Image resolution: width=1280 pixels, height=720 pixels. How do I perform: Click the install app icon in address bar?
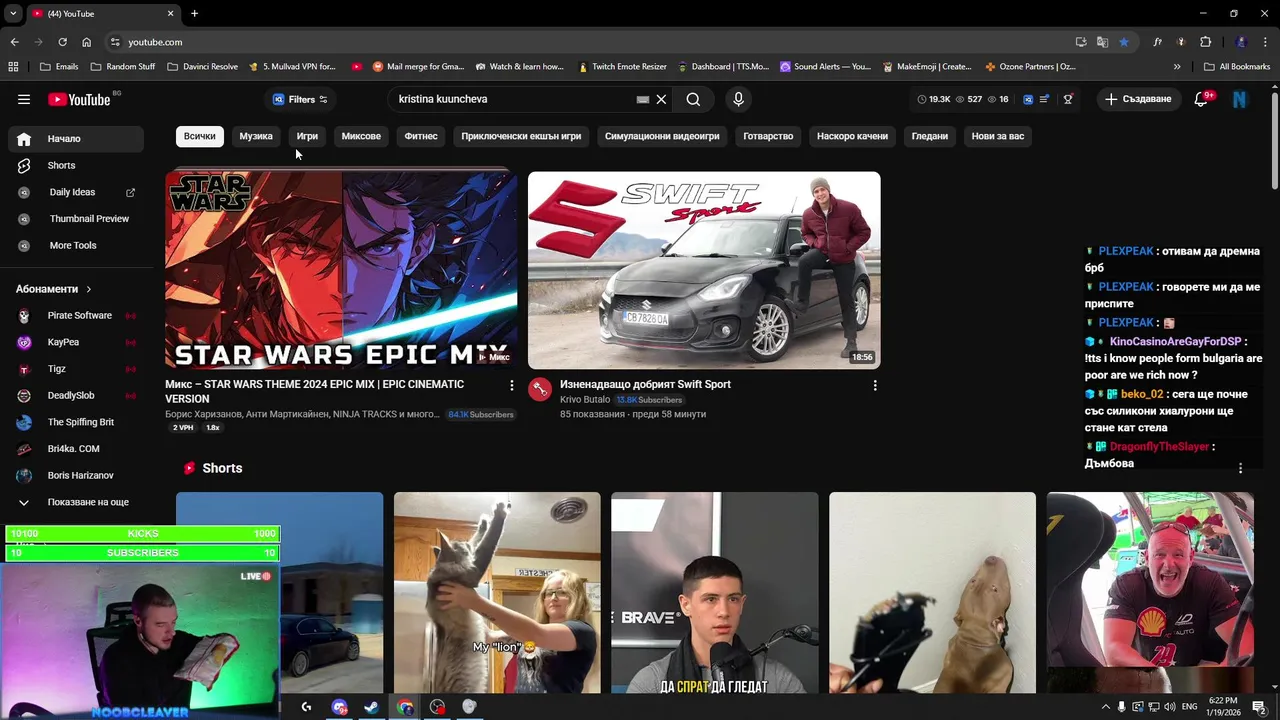1081,42
